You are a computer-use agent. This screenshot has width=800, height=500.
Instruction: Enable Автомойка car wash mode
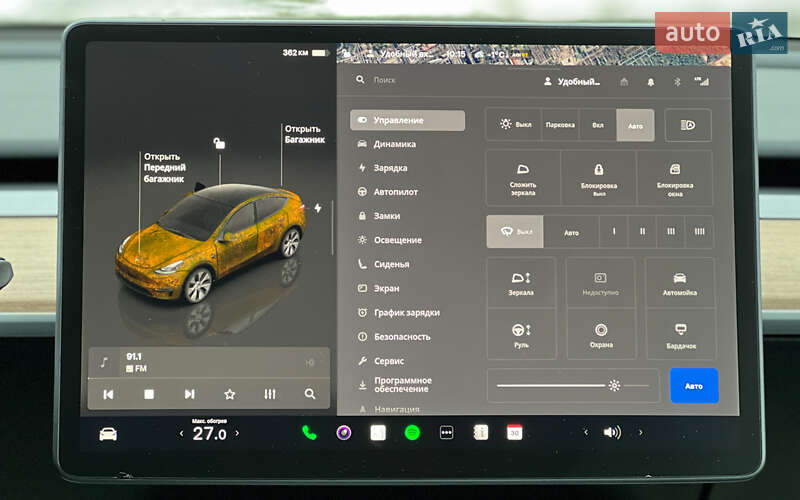[680, 283]
